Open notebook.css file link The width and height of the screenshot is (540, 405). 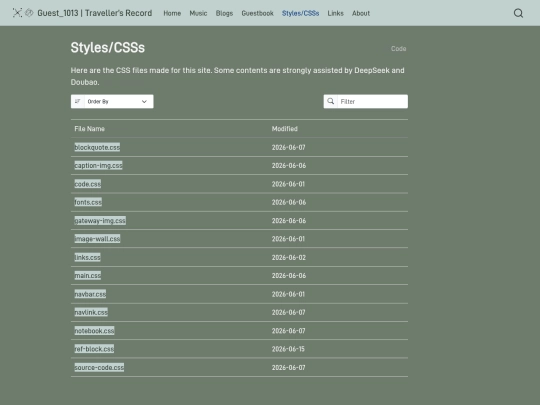coord(95,331)
